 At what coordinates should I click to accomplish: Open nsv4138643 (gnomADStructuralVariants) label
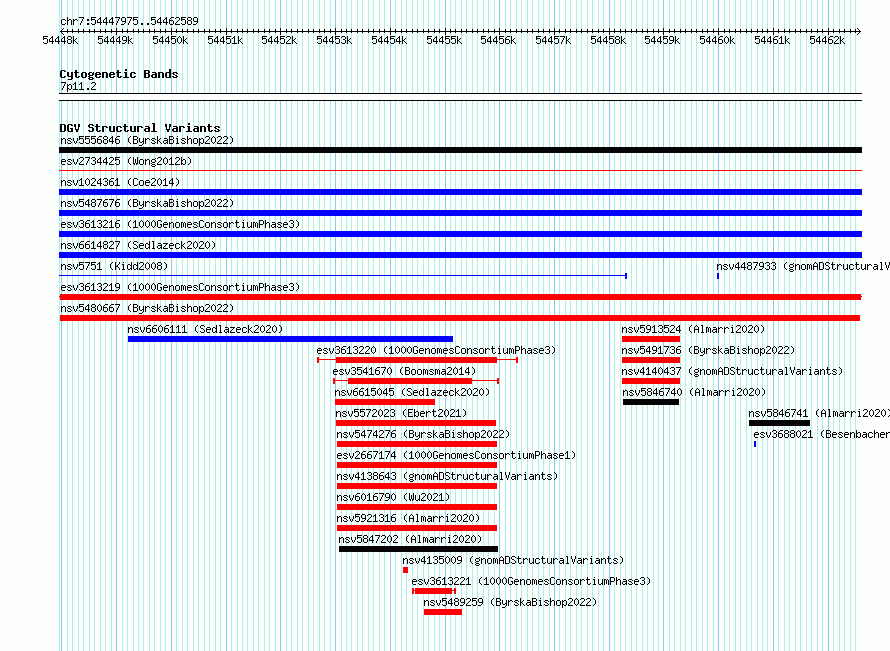click(x=447, y=476)
